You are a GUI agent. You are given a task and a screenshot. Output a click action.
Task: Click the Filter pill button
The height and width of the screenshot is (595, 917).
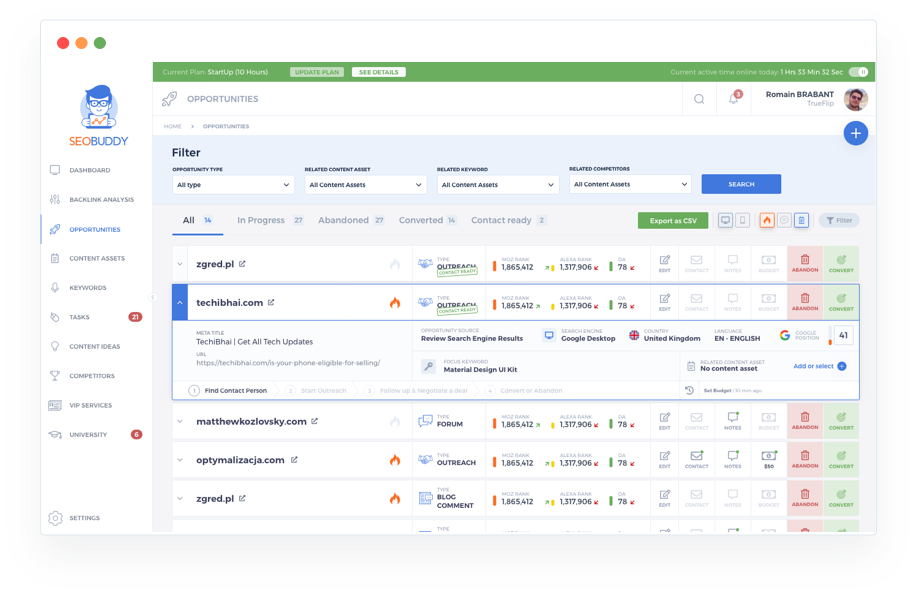coord(839,221)
